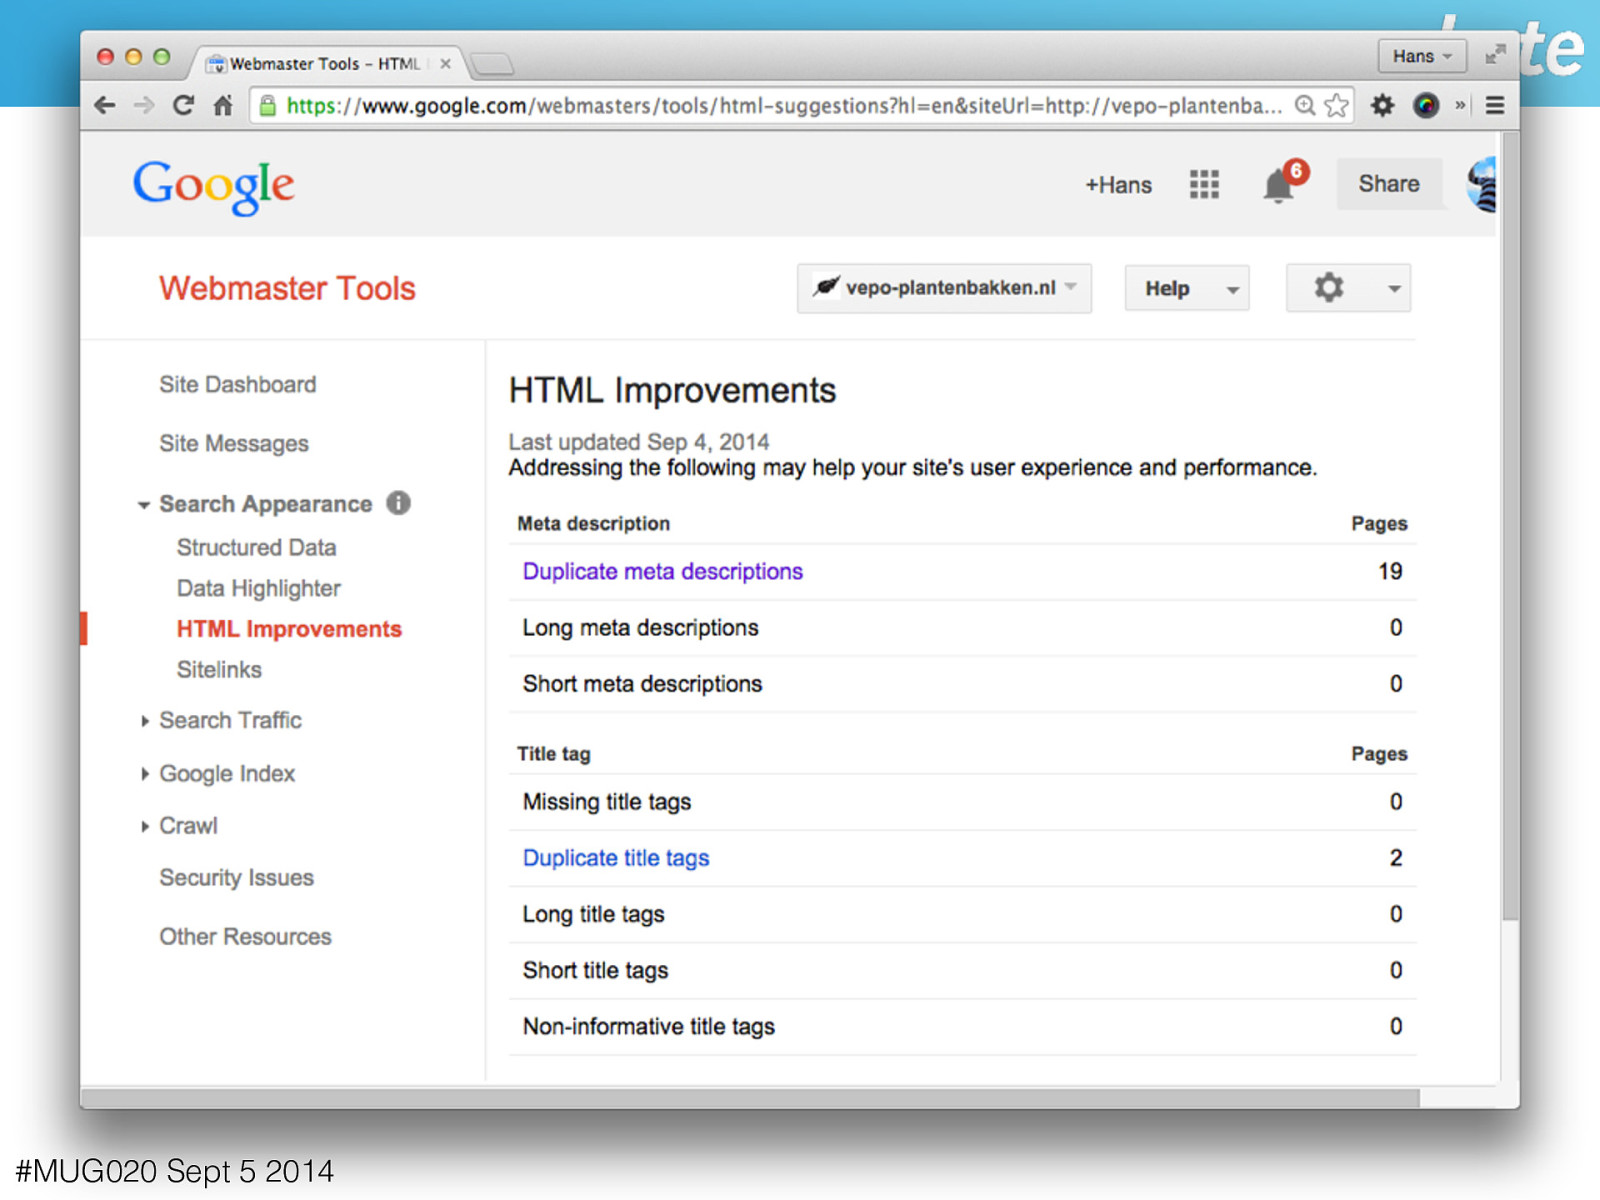Click the 19 pages count value

tap(1390, 572)
